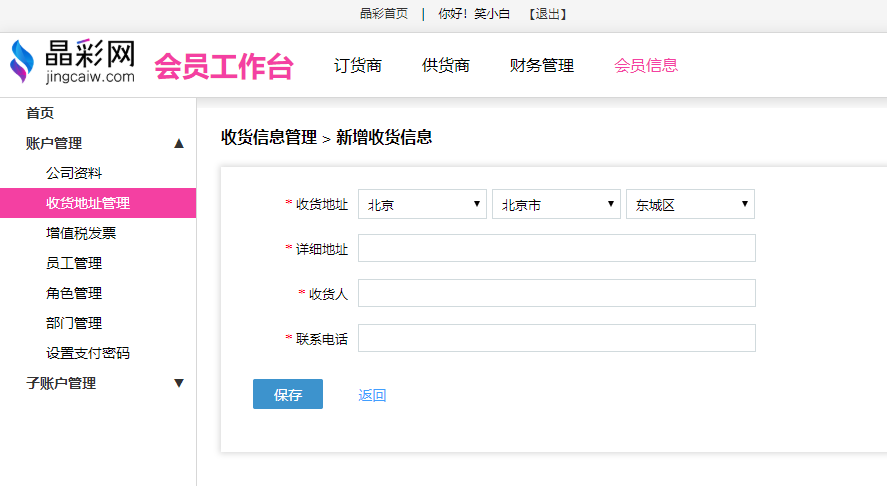Expand the 子账户管理 section arrow
Screen dimensions: 887x486
[179, 383]
